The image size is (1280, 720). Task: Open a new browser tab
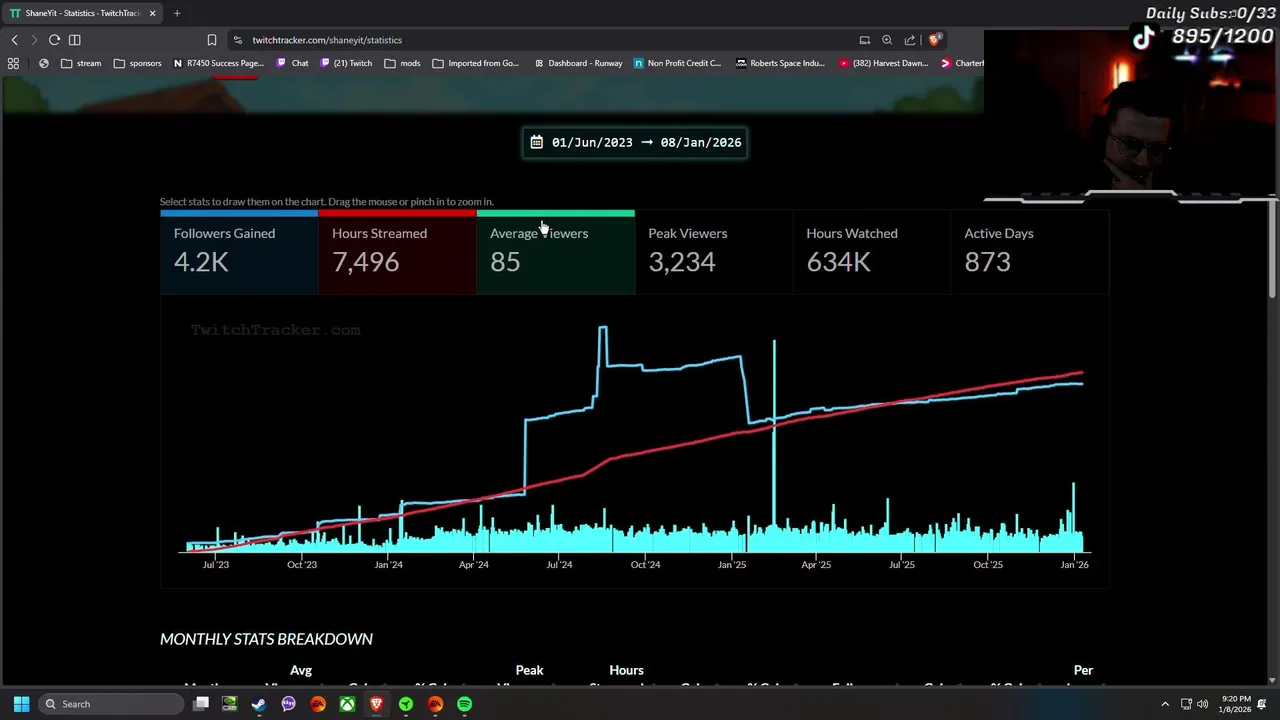[x=177, y=13]
